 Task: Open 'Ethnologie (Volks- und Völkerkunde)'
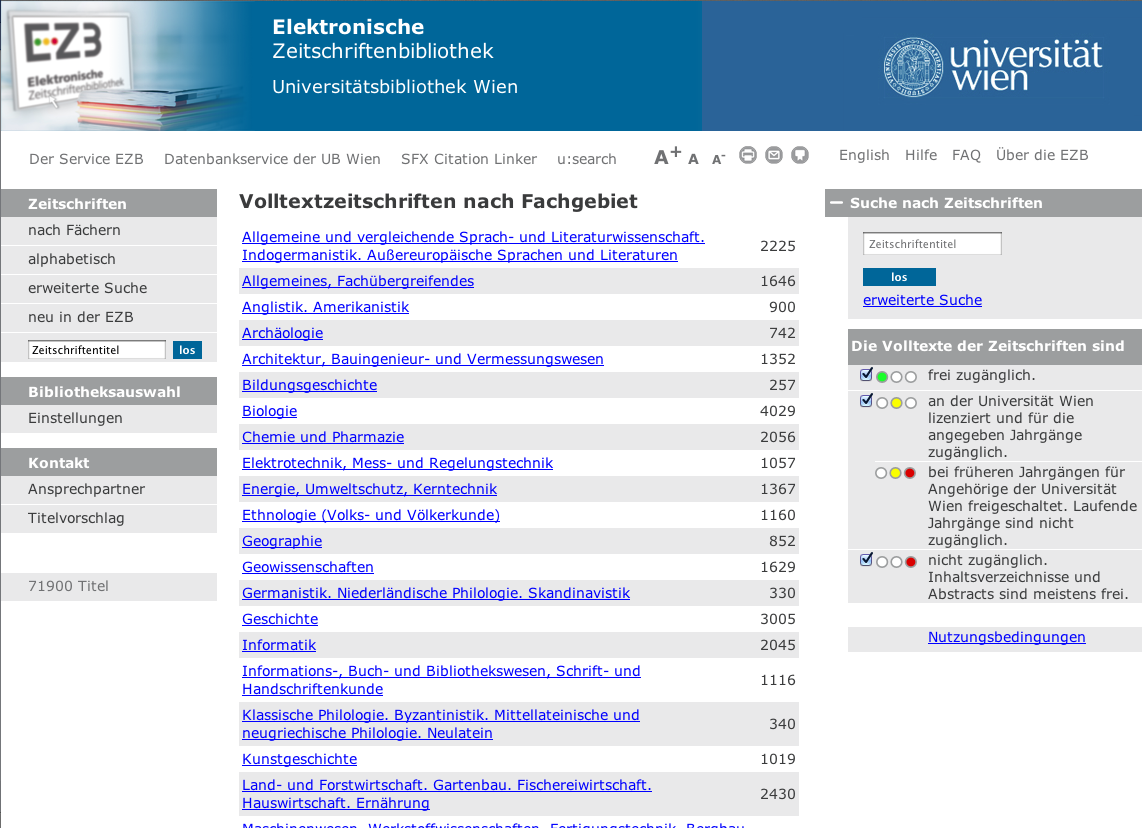click(371, 516)
